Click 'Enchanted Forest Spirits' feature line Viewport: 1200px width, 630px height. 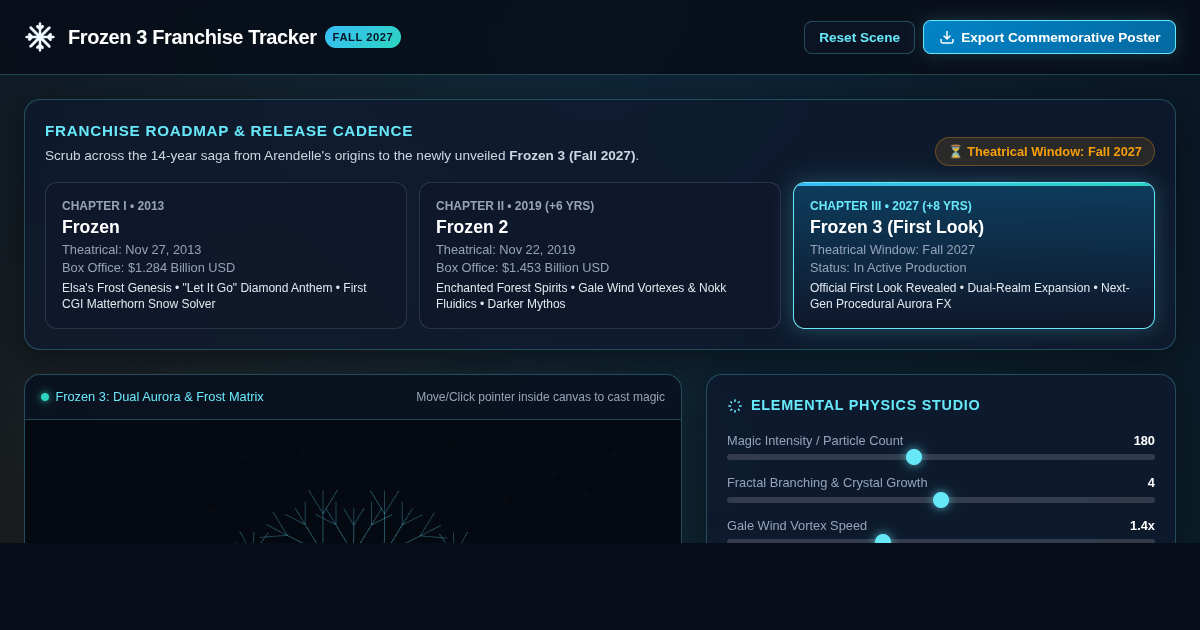[x=581, y=296]
